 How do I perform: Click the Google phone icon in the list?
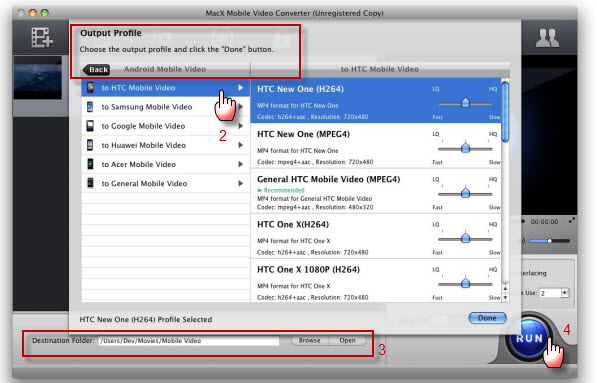pyautogui.click(x=90, y=126)
